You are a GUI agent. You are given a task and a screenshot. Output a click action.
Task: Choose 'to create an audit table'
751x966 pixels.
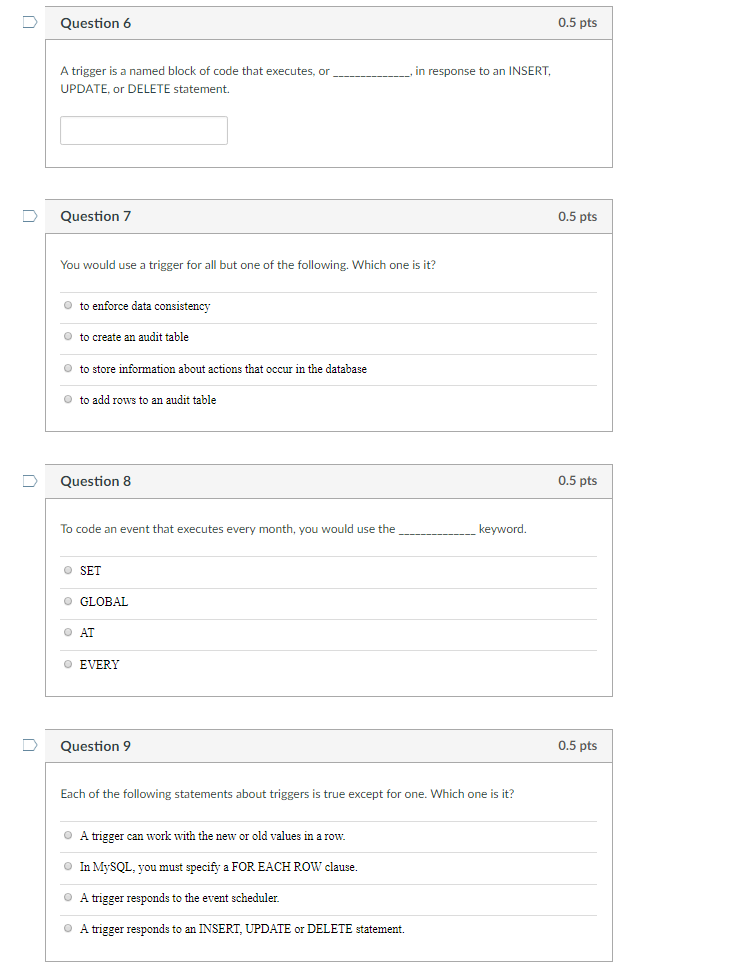67,336
